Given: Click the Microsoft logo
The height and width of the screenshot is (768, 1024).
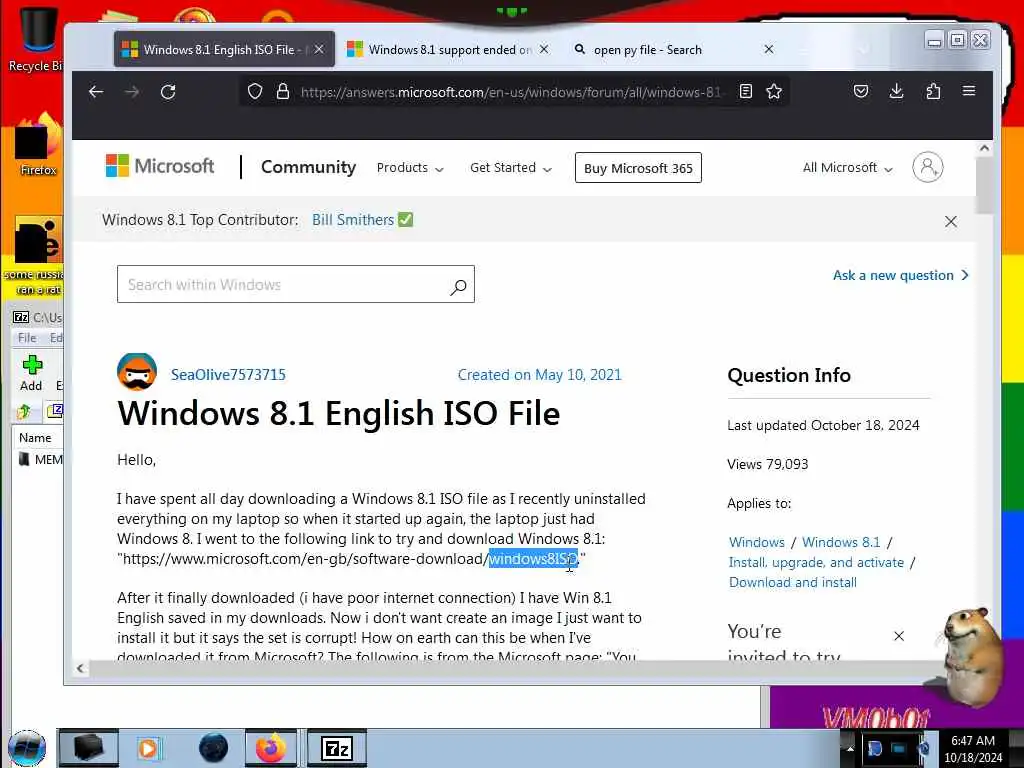Looking at the screenshot, I should (x=160, y=166).
